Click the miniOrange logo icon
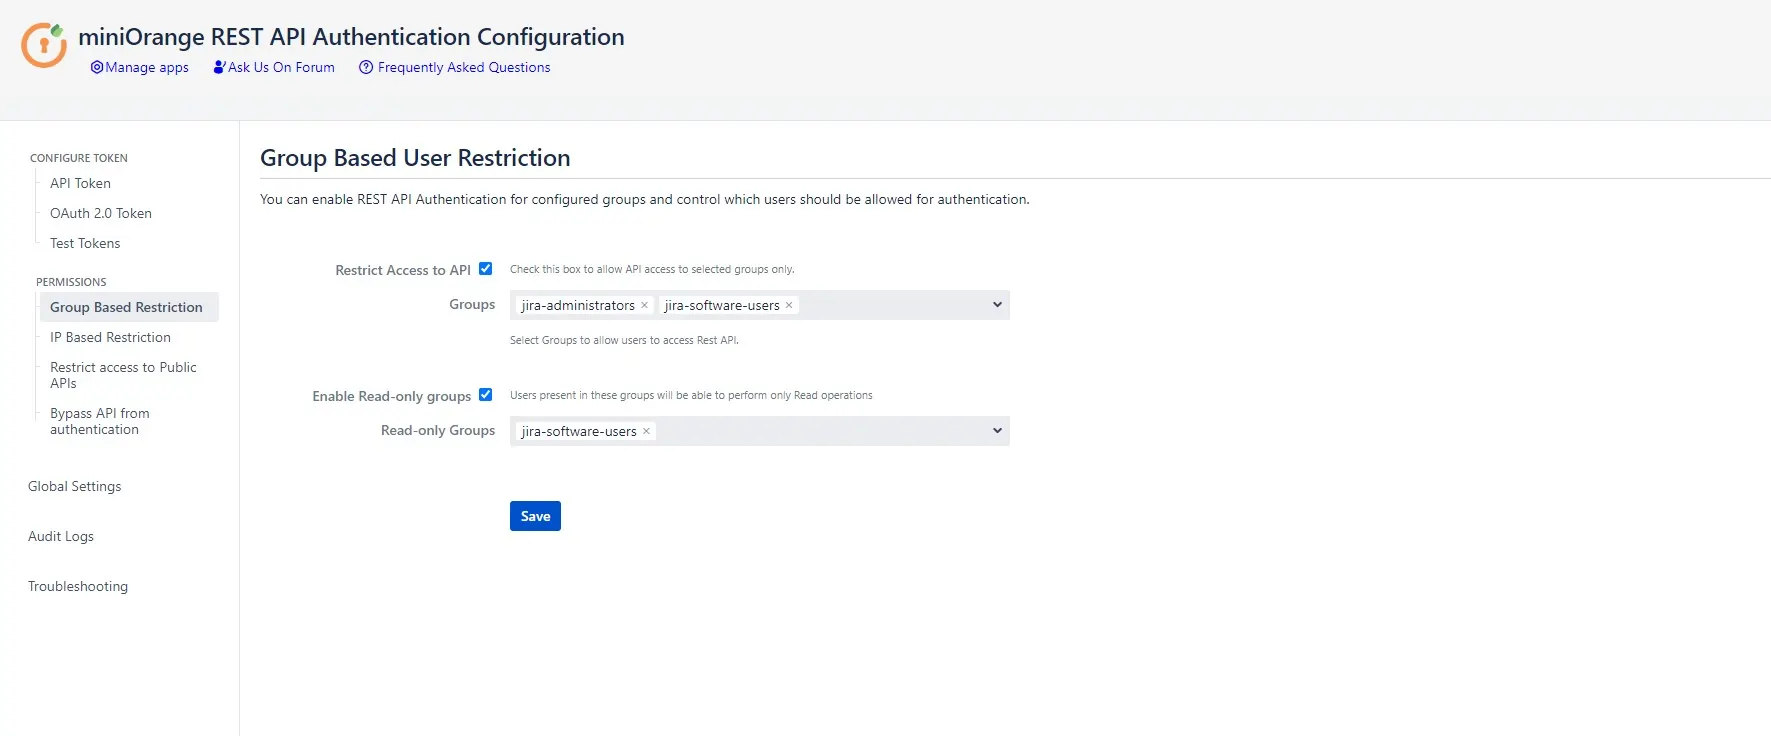1771x736 pixels. point(44,45)
